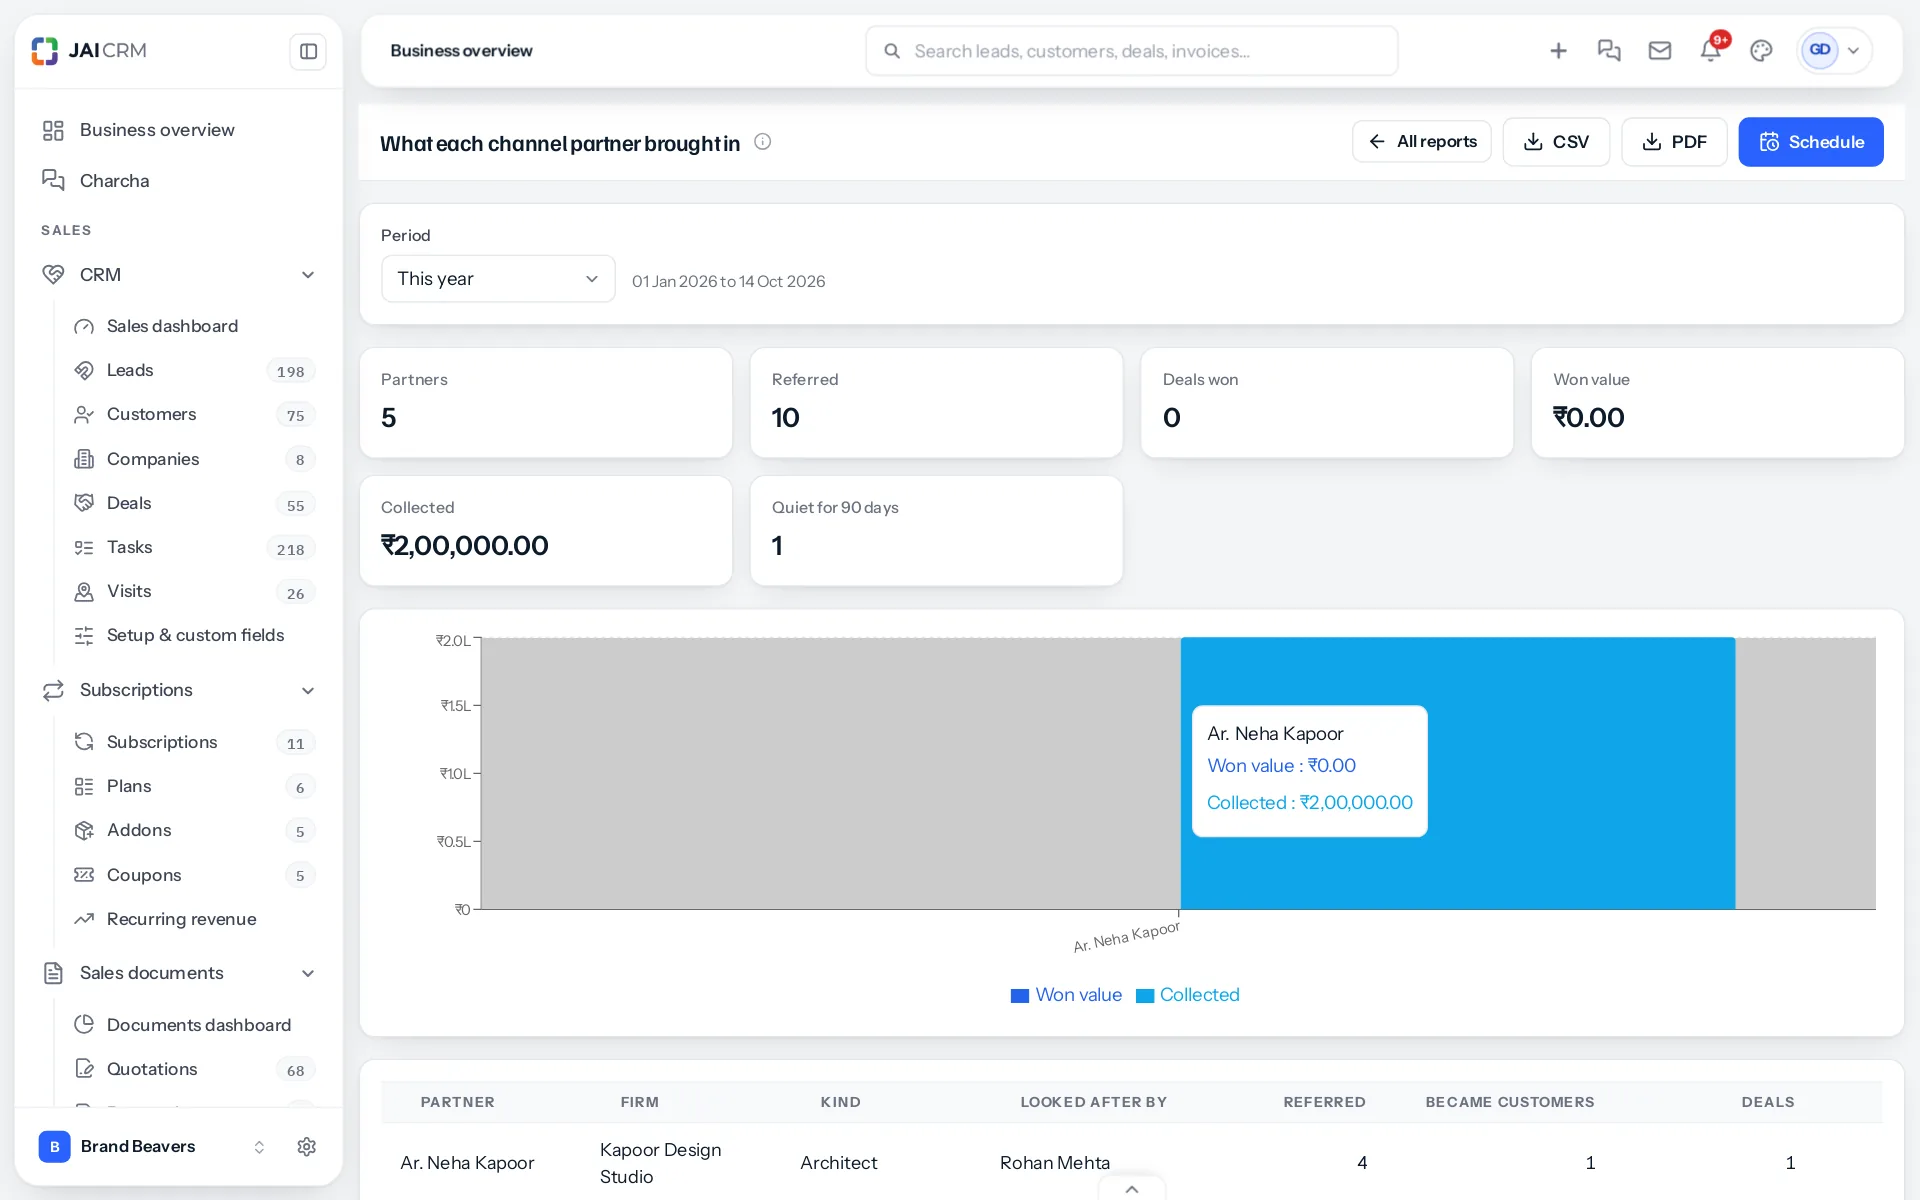Image resolution: width=1920 pixels, height=1200 pixels.
Task: Click the info icon beside report title
Action: coord(762,142)
